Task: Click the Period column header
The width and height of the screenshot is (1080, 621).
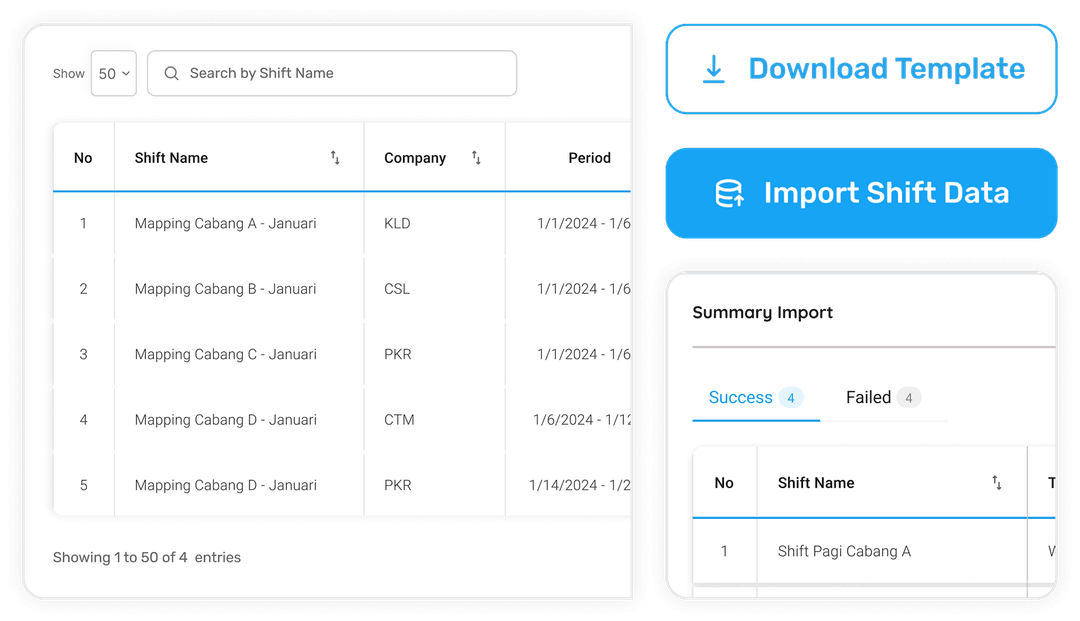Action: [589, 158]
